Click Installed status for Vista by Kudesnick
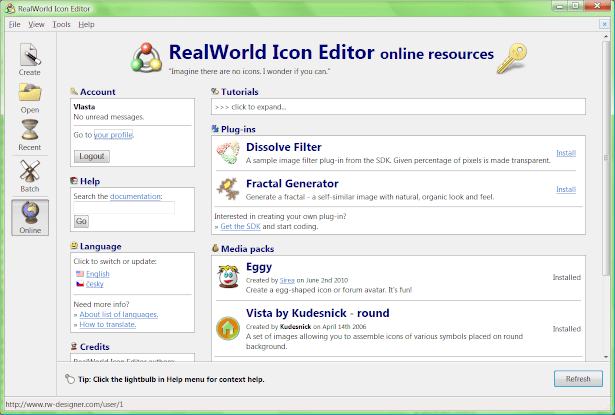The image size is (615, 415). pyautogui.click(x=567, y=329)
